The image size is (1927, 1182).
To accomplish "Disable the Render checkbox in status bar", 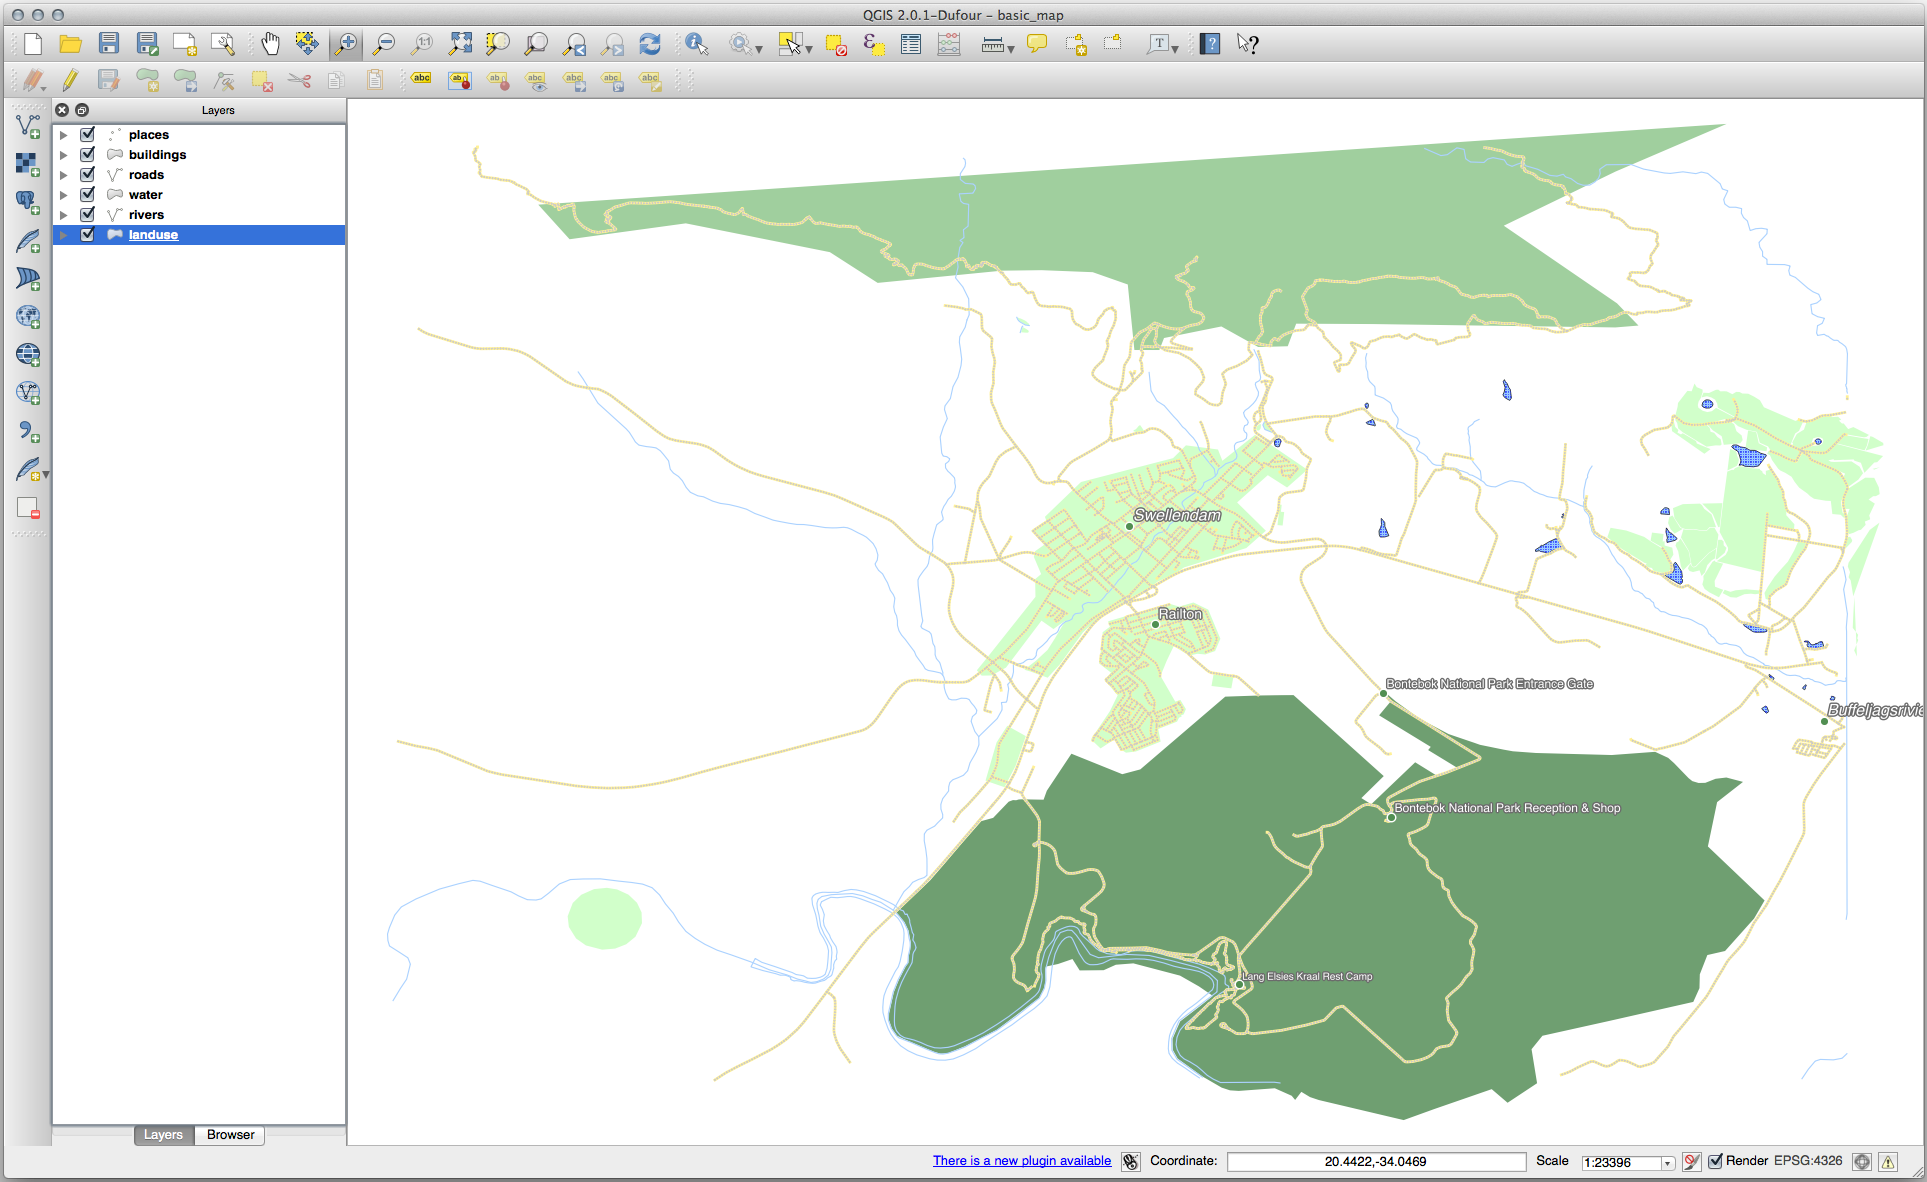I will point(1716,1161).
